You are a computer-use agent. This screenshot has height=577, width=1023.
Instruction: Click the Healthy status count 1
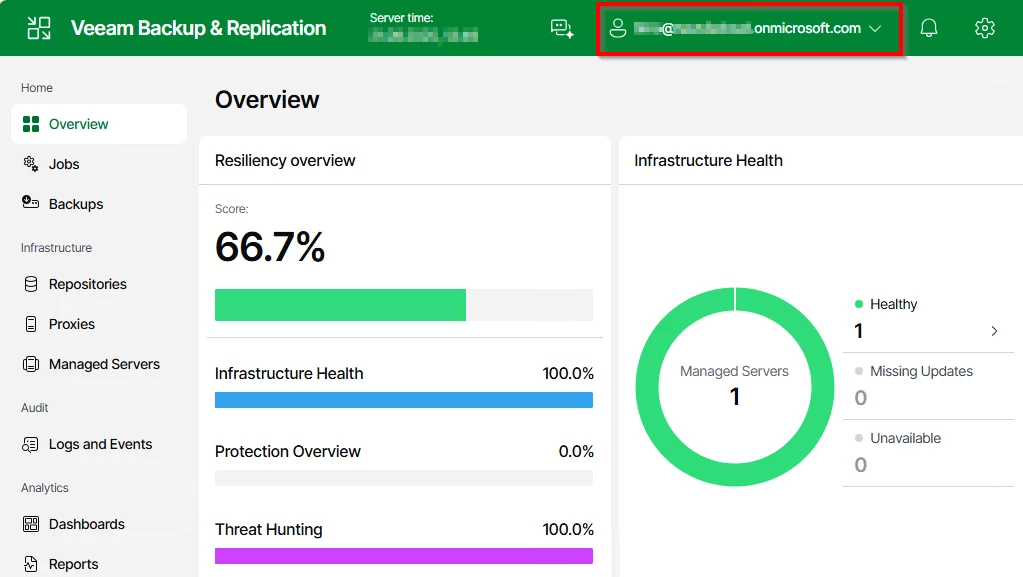(x=859, y=331)
